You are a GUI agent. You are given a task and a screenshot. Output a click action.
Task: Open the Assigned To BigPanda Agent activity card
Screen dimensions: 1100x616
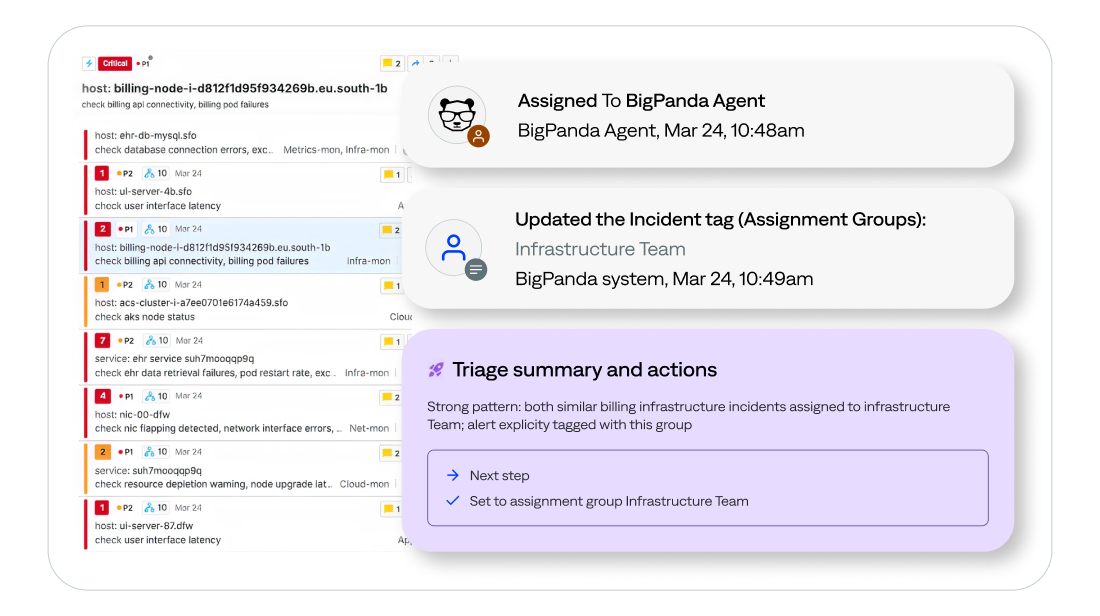pos(709,115)
